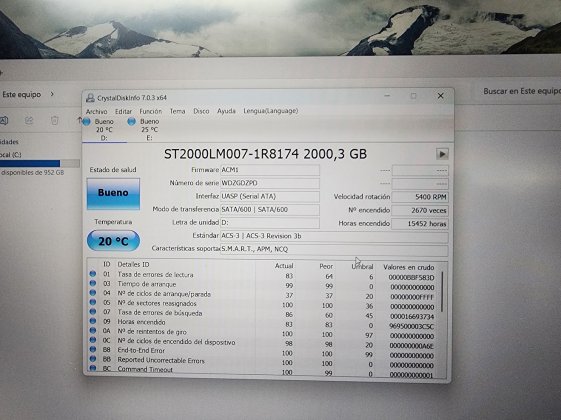561x420 pixels.
Task: Click the status dot for Command Timeout
Action: [93, 368]
